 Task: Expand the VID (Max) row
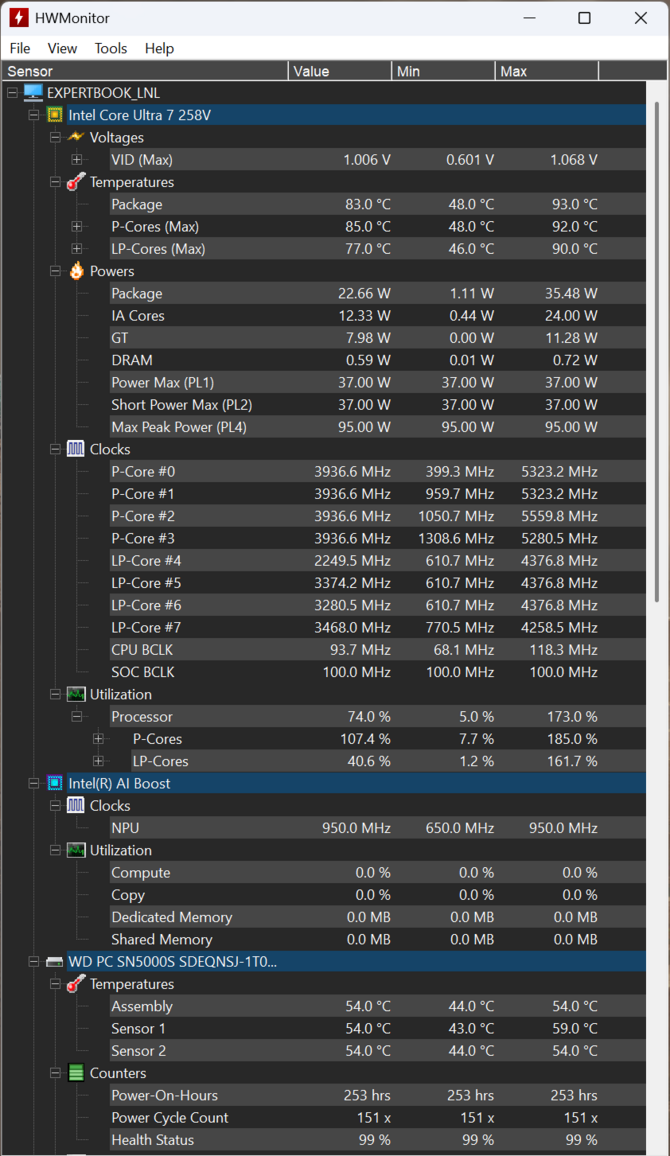(x=76, y=159)
